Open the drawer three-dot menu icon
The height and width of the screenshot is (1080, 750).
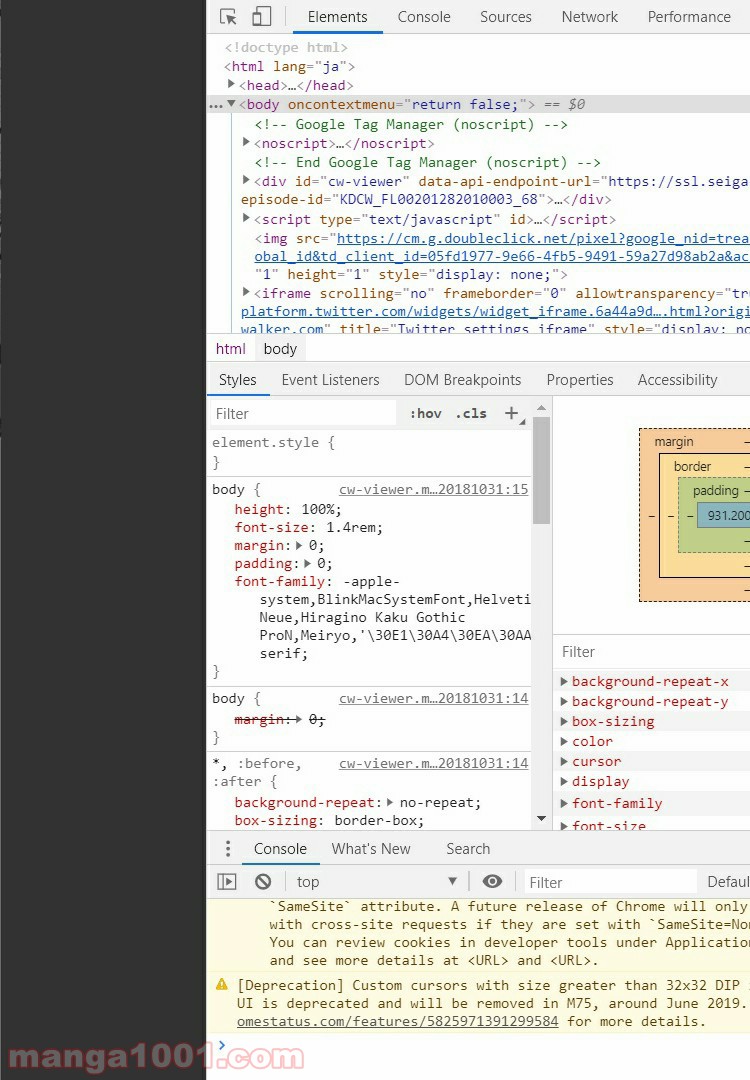tap(228, 848)
